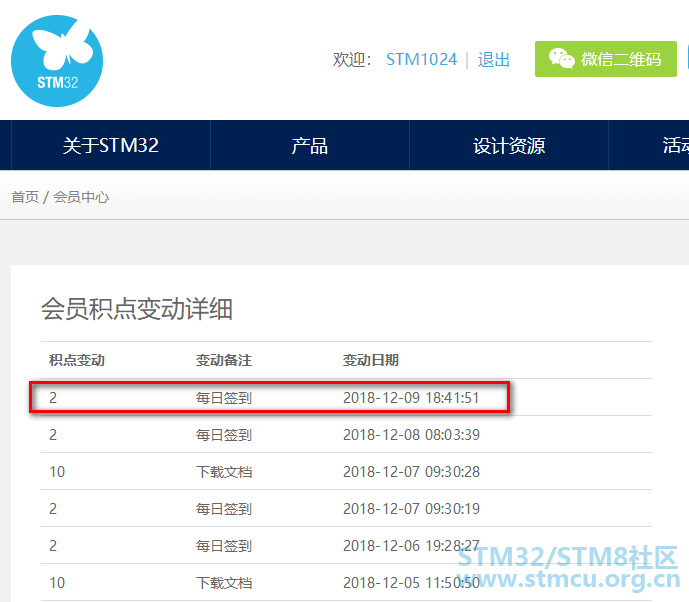Click the 微信二维码 green button
Image resolution: width=689 pixels, height=602 pixels.
click(606, 59)
